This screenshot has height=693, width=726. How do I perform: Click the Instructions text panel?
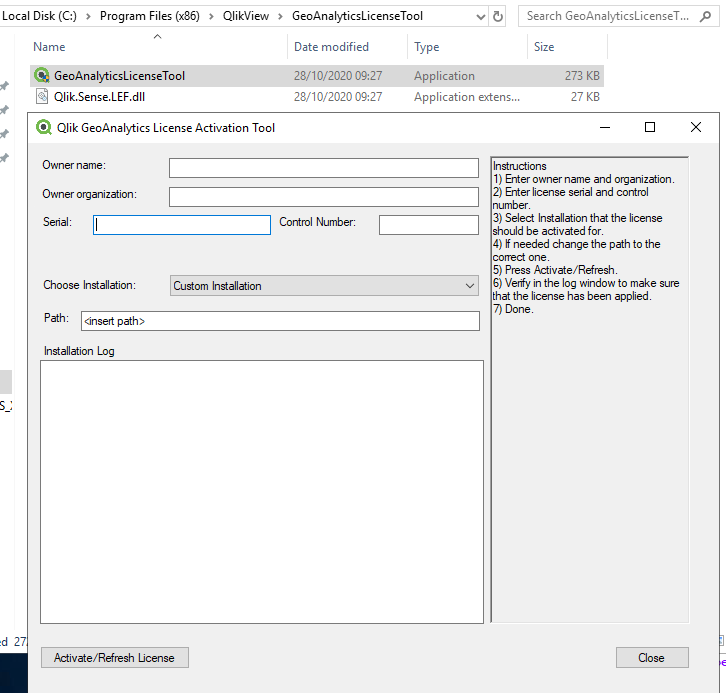[590, 390]
